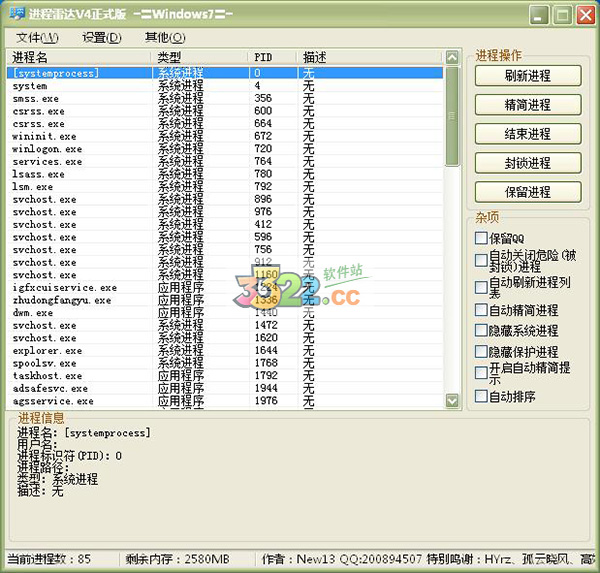600x573 pixels.
Task: Click the 精简进程 button
Action: pyautogui.click(x=528, y=105)
